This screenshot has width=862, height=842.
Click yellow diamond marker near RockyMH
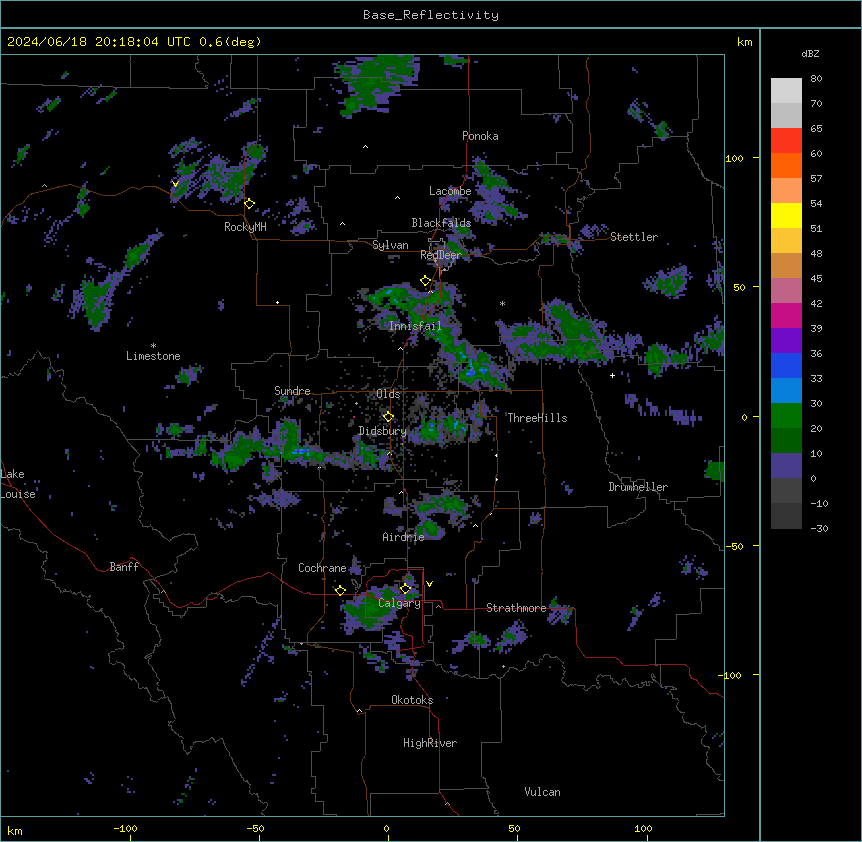[x=249, y=203]
